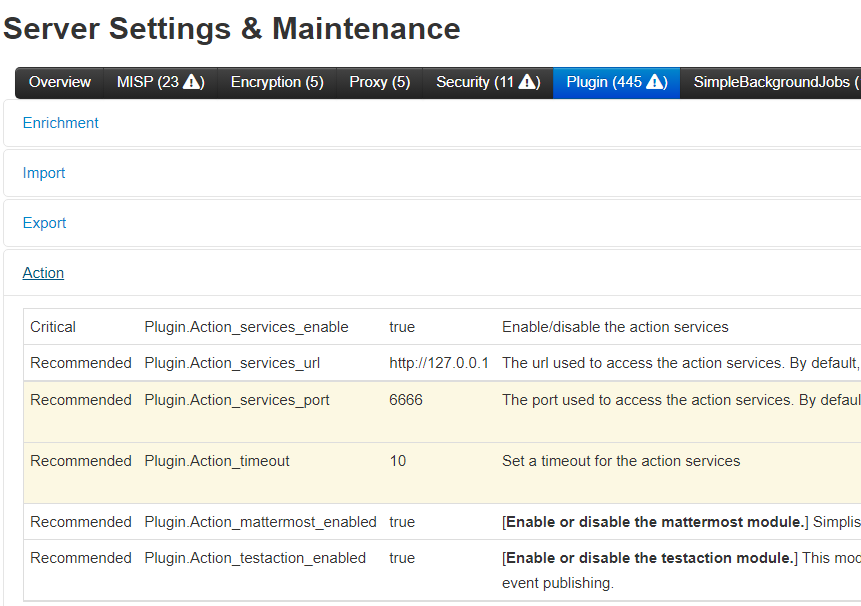Screen dimensions: 861x606
Task: Open the Overview tab
Action: click(x=59, y=83)
